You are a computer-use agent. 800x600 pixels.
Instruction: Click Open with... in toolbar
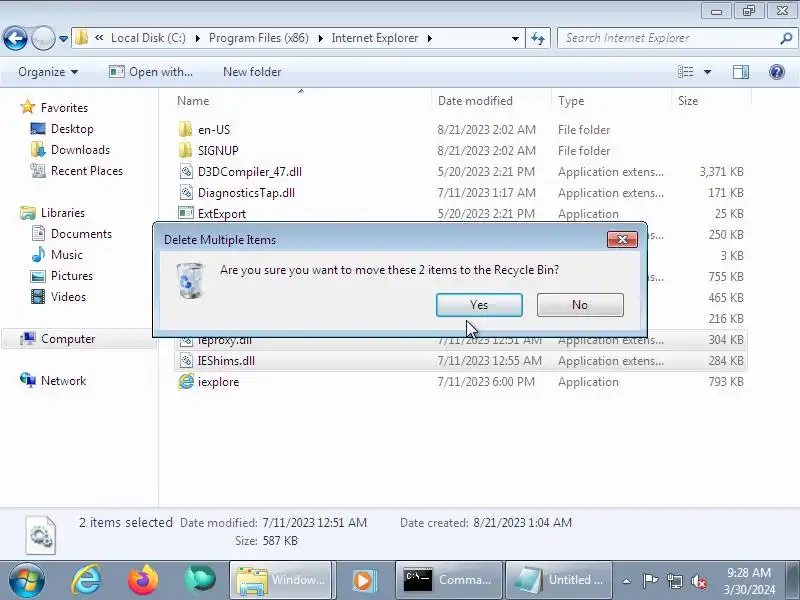151,72
